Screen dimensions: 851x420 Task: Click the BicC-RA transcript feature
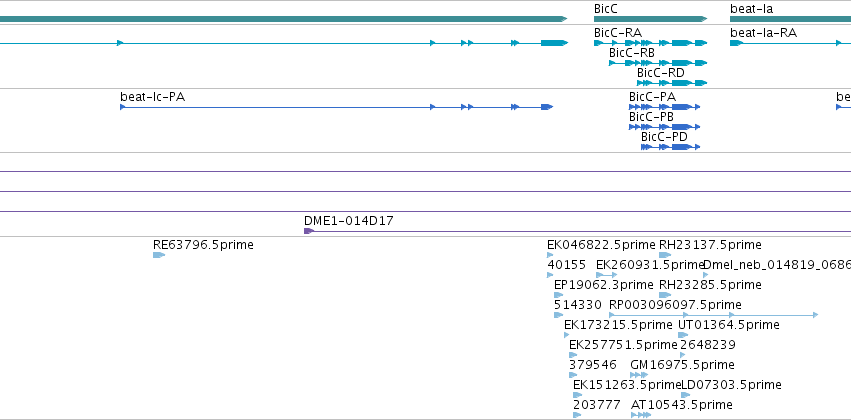651,43
